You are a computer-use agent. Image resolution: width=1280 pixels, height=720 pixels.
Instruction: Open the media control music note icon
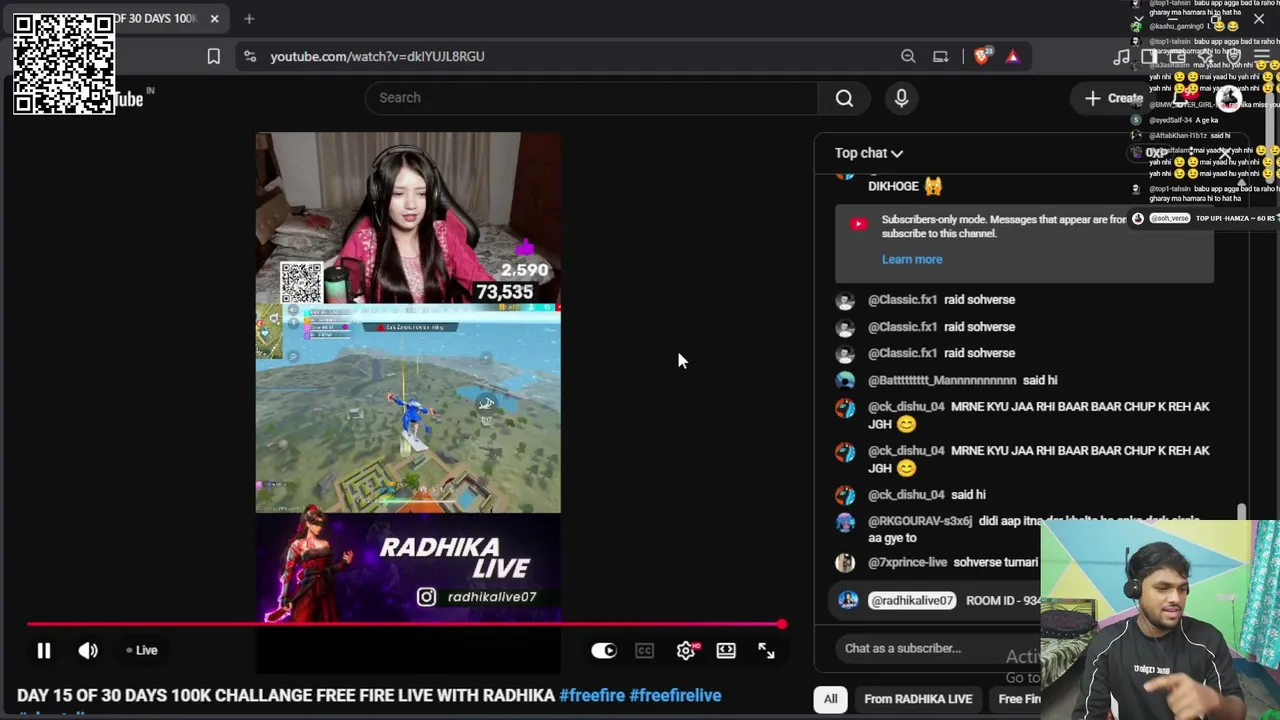coord(1121,57)
